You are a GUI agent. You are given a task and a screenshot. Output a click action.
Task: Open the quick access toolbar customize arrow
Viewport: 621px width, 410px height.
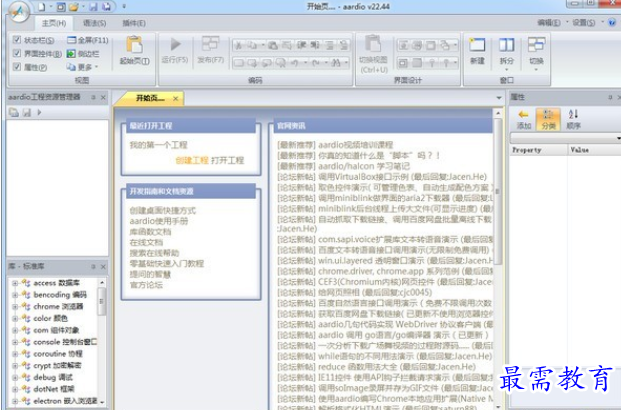tap(124, 7)
